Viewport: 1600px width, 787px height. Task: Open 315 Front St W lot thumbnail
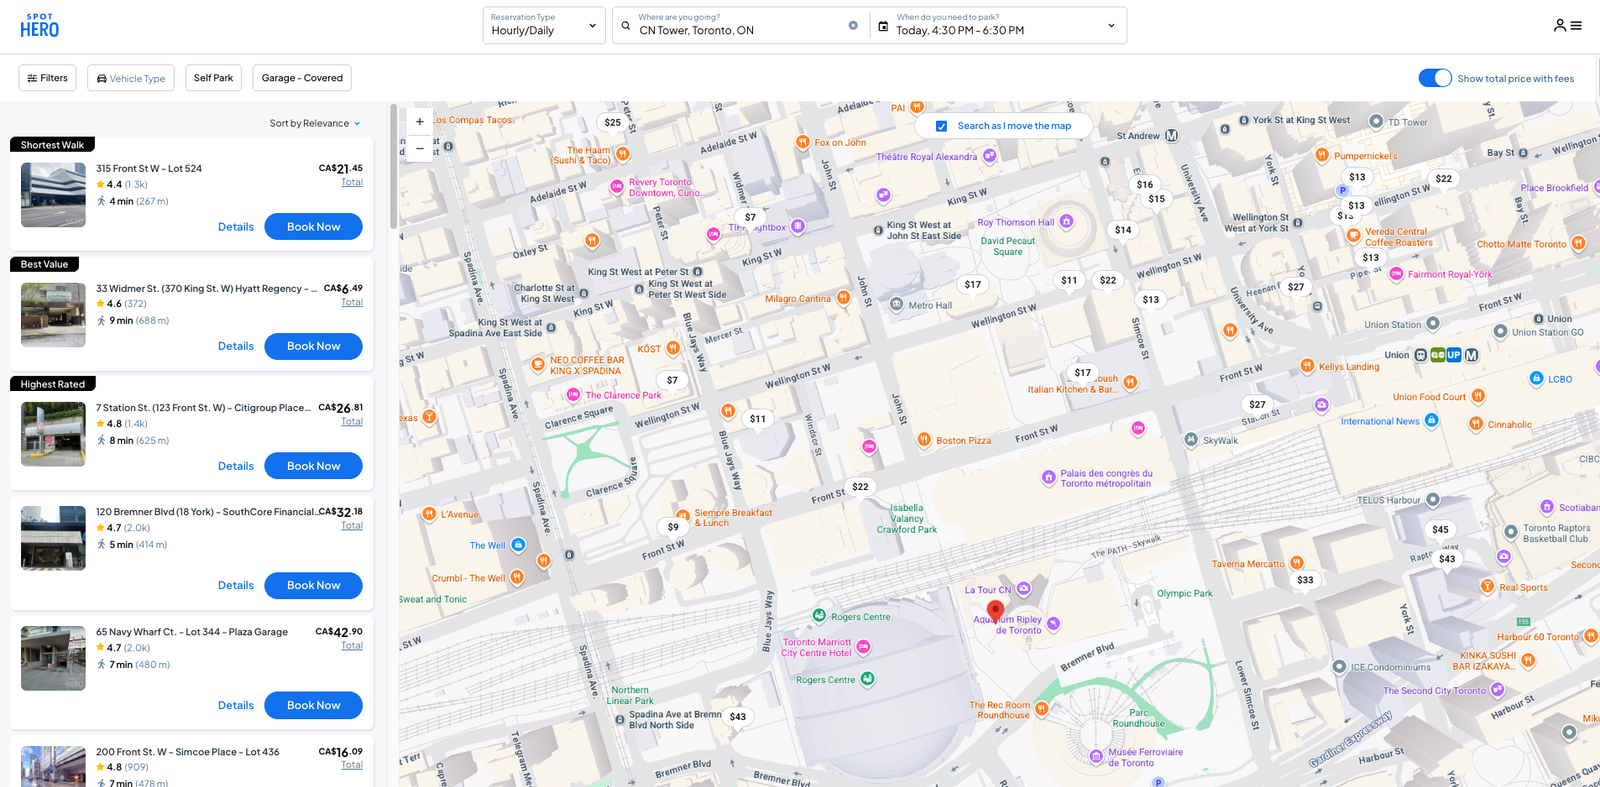tap(53, 195)
